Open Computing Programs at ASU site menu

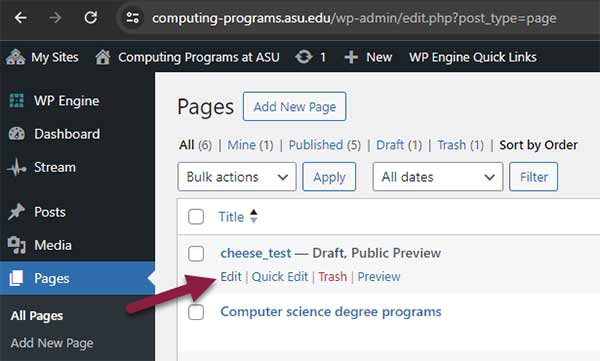[x=199, y=57]
